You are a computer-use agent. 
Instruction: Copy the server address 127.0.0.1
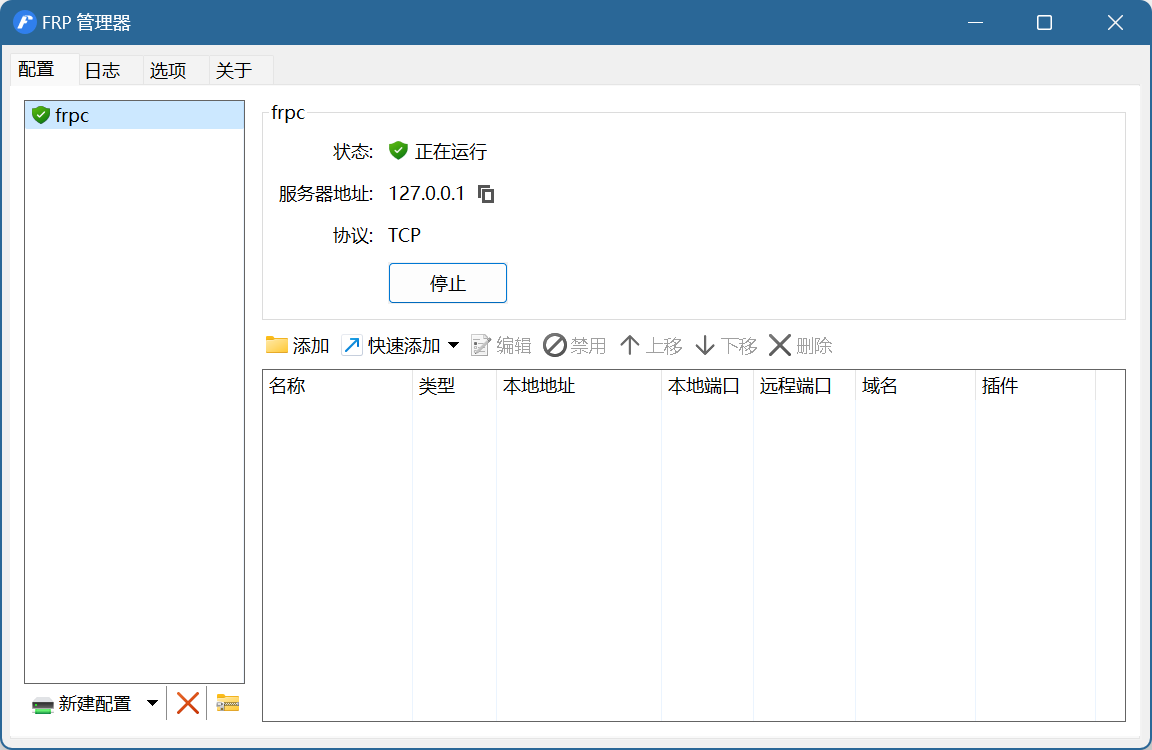tap(486, 194)
